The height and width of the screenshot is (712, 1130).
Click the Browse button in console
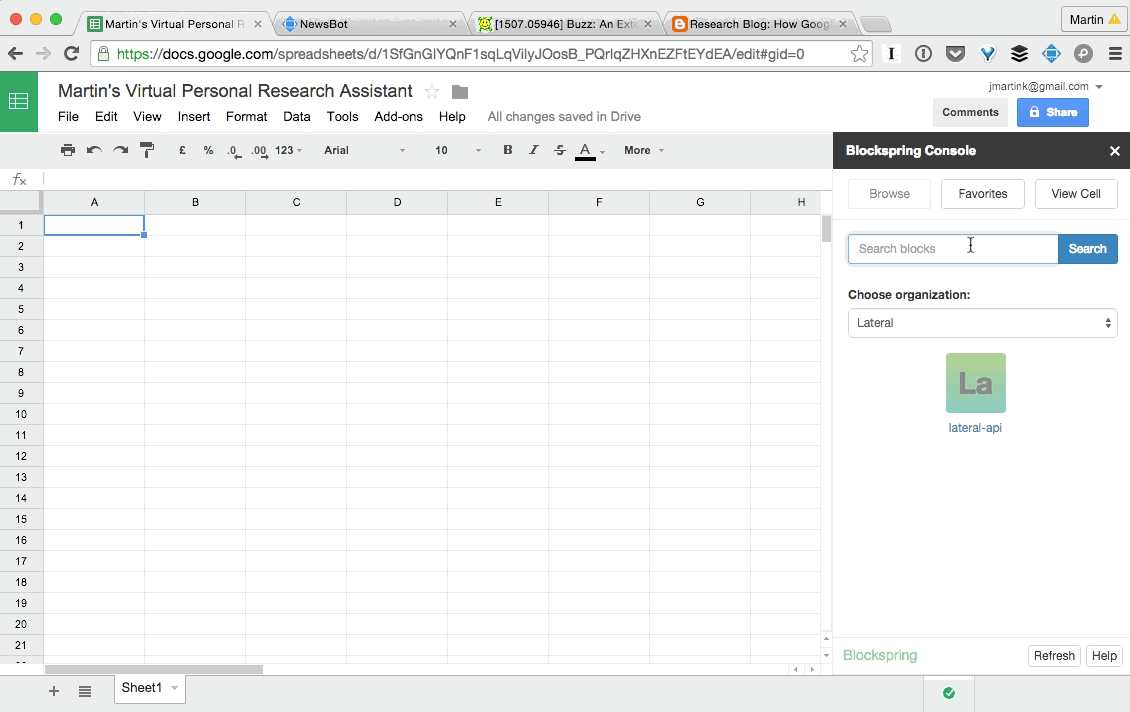click(x=889, y=194)
